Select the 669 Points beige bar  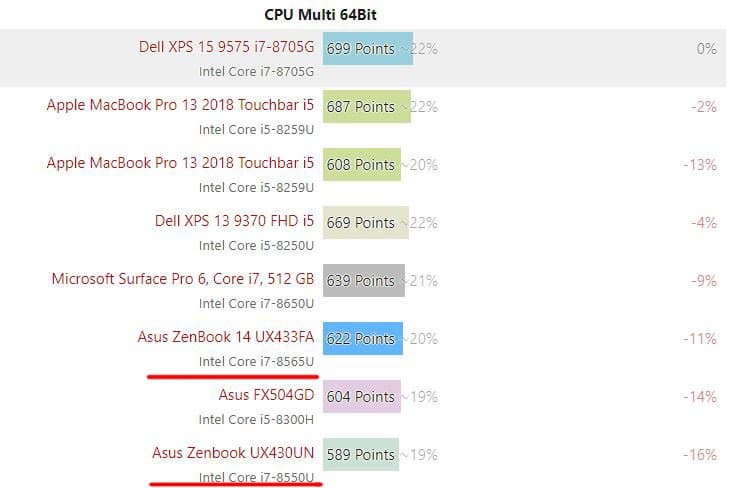coord(365,222)
